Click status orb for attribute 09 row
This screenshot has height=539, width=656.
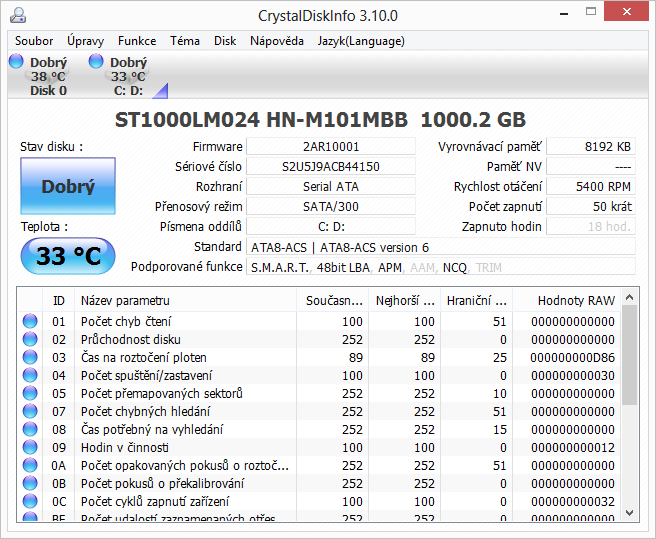pos(30,447)
